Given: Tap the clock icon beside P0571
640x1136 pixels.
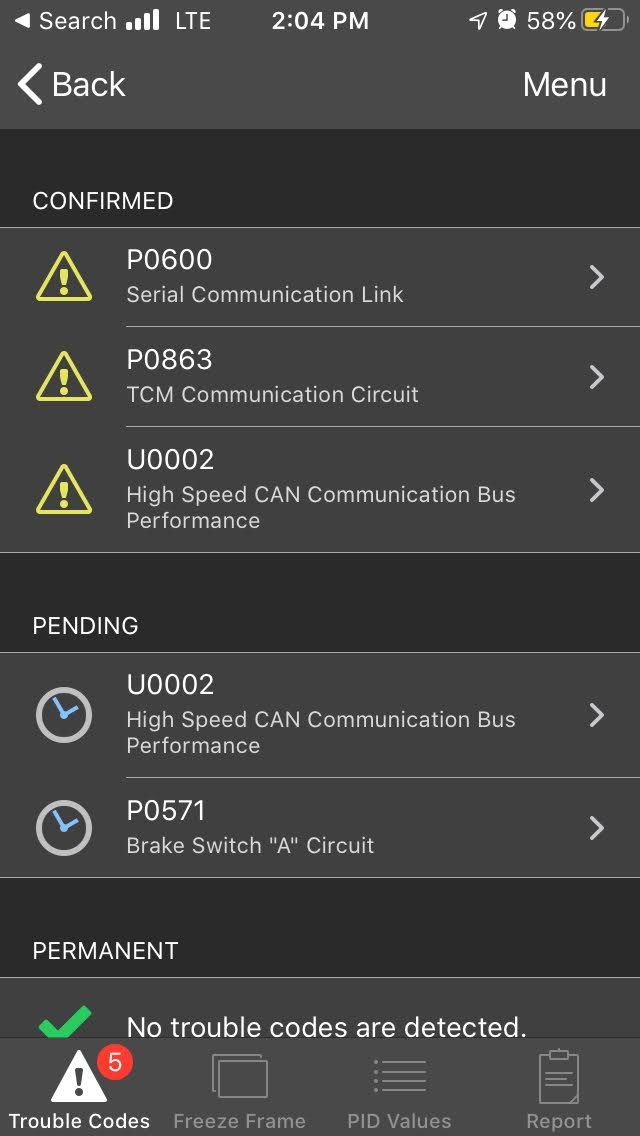Looking at the screenshot, I should [64, 828].
